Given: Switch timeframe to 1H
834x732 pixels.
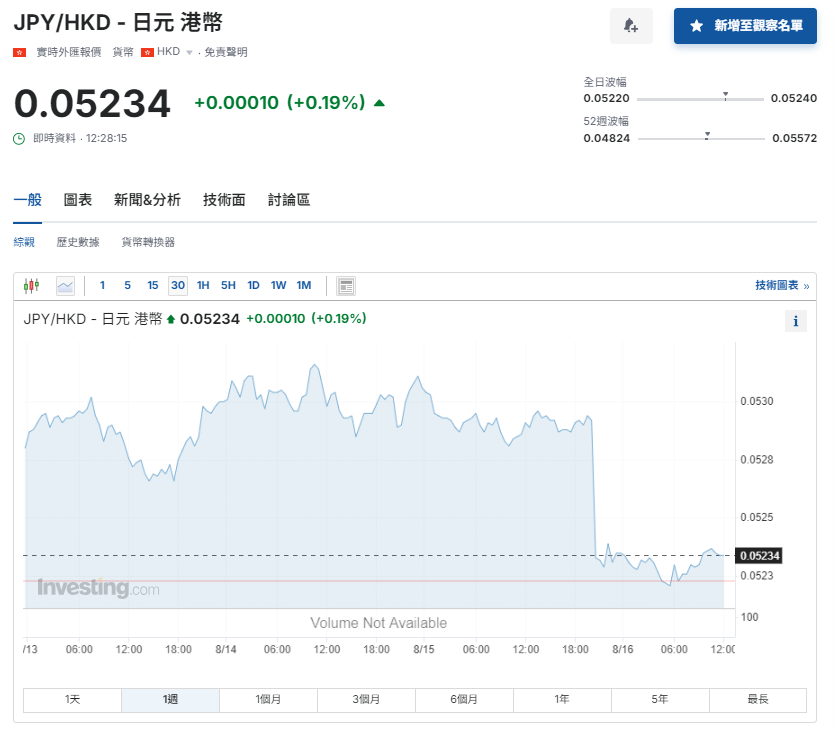Looking at the screenshot, I should click(x=202, y=285).
